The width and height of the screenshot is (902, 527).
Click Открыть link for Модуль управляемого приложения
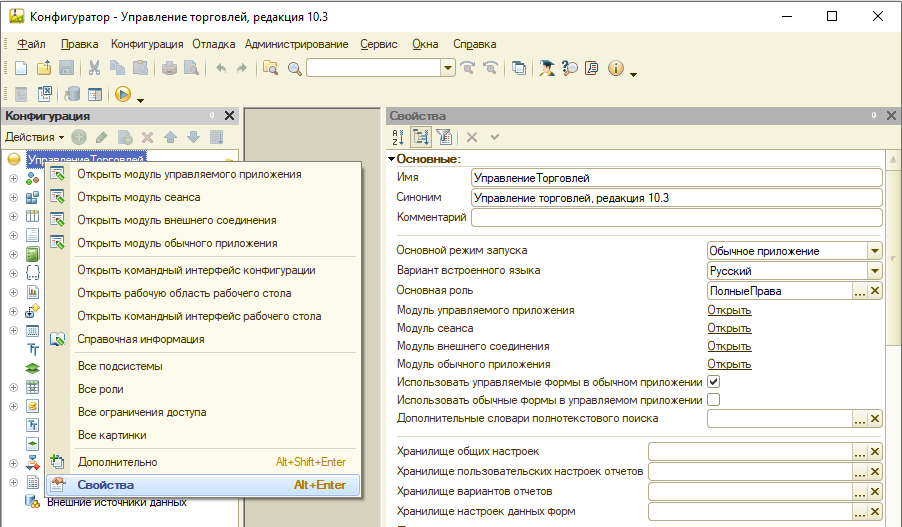(x=729, y=310)
